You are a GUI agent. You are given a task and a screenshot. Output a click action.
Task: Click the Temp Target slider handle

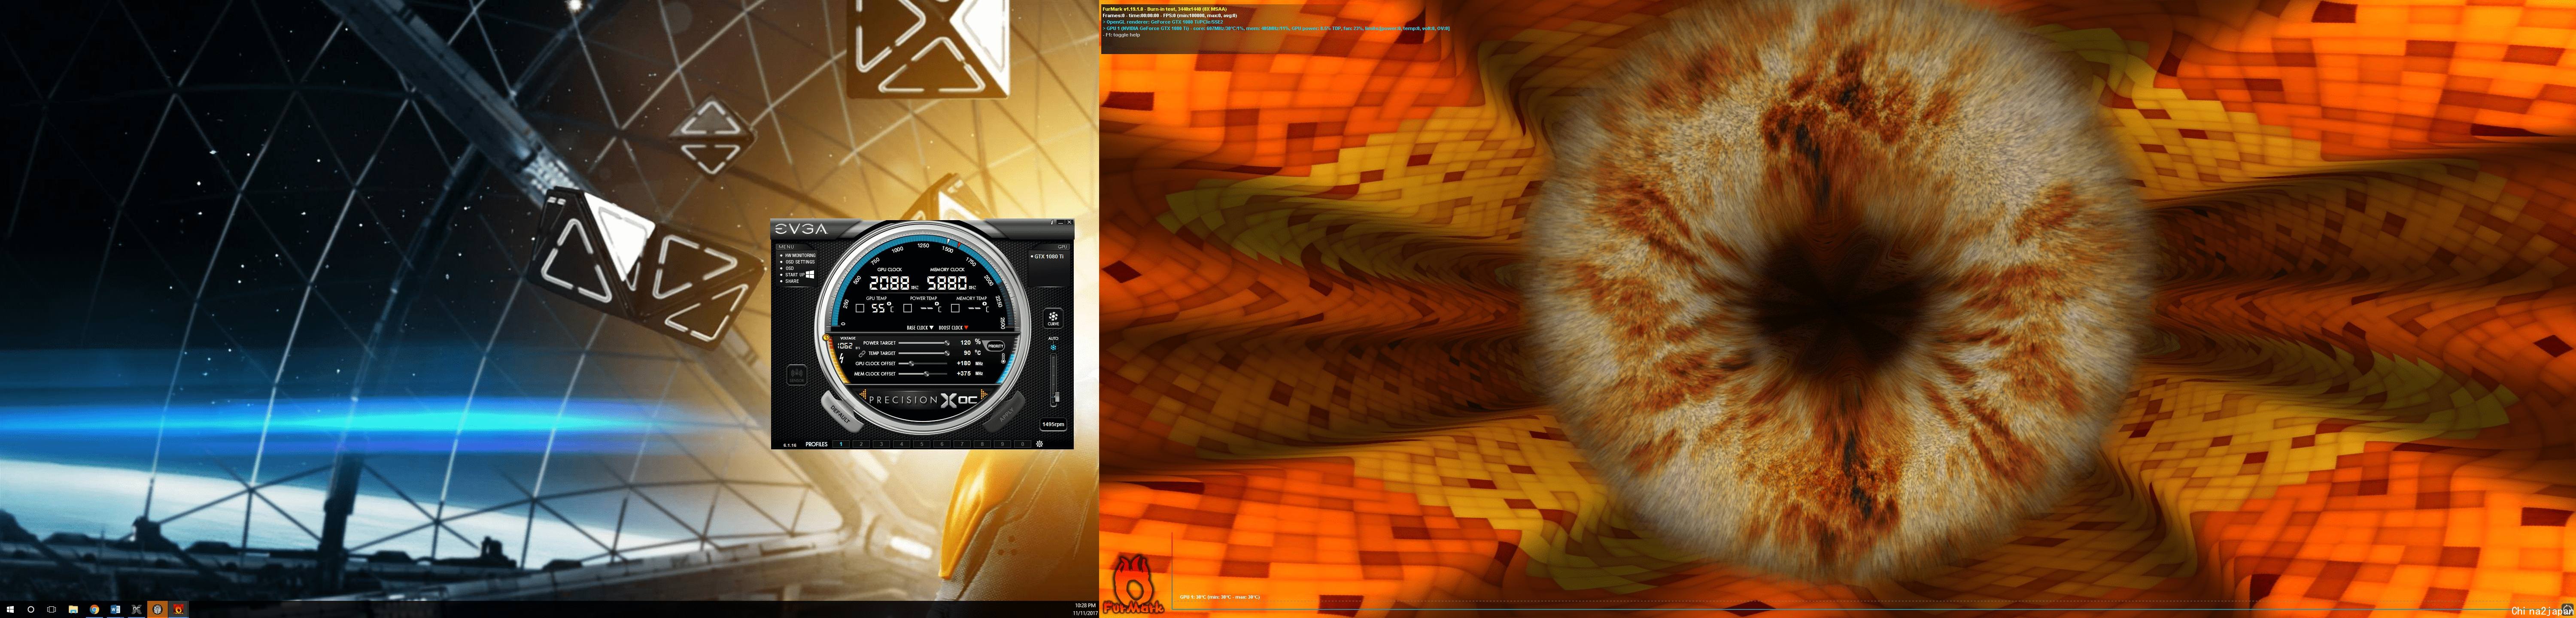(x=947, y=353)
